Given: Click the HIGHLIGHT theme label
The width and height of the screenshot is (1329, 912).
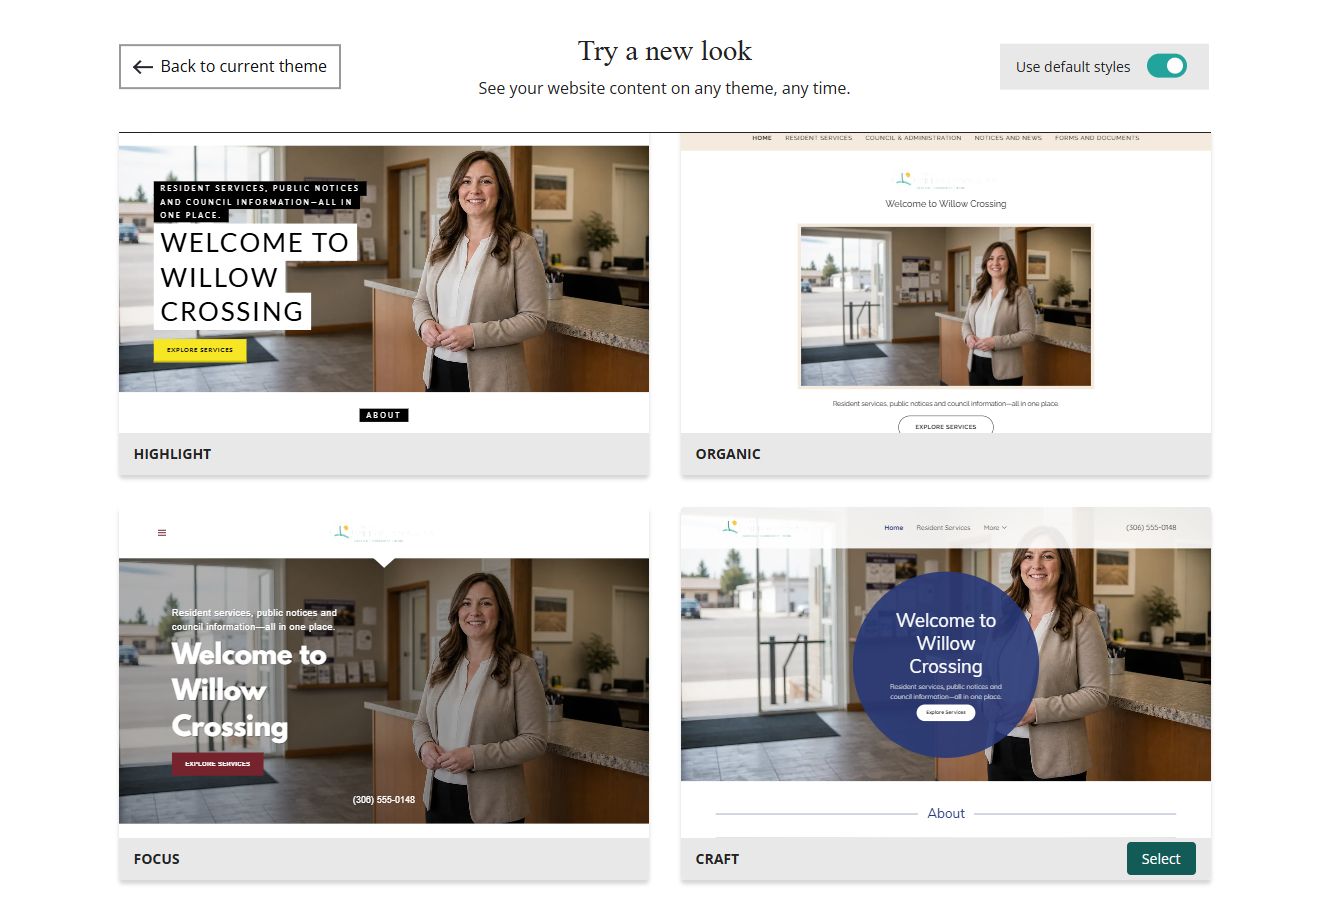Looking at the screenshot, I should click(x=172, y=454).
